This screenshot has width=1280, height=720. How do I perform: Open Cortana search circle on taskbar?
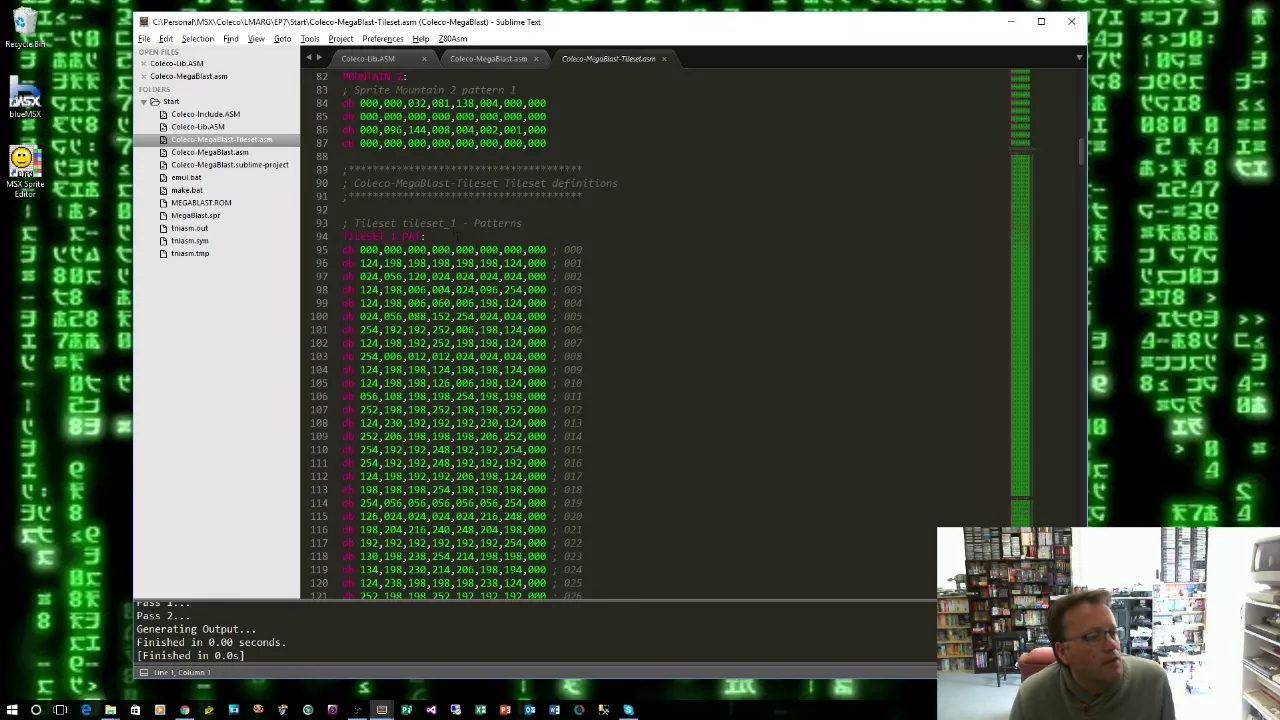[36, 710]
